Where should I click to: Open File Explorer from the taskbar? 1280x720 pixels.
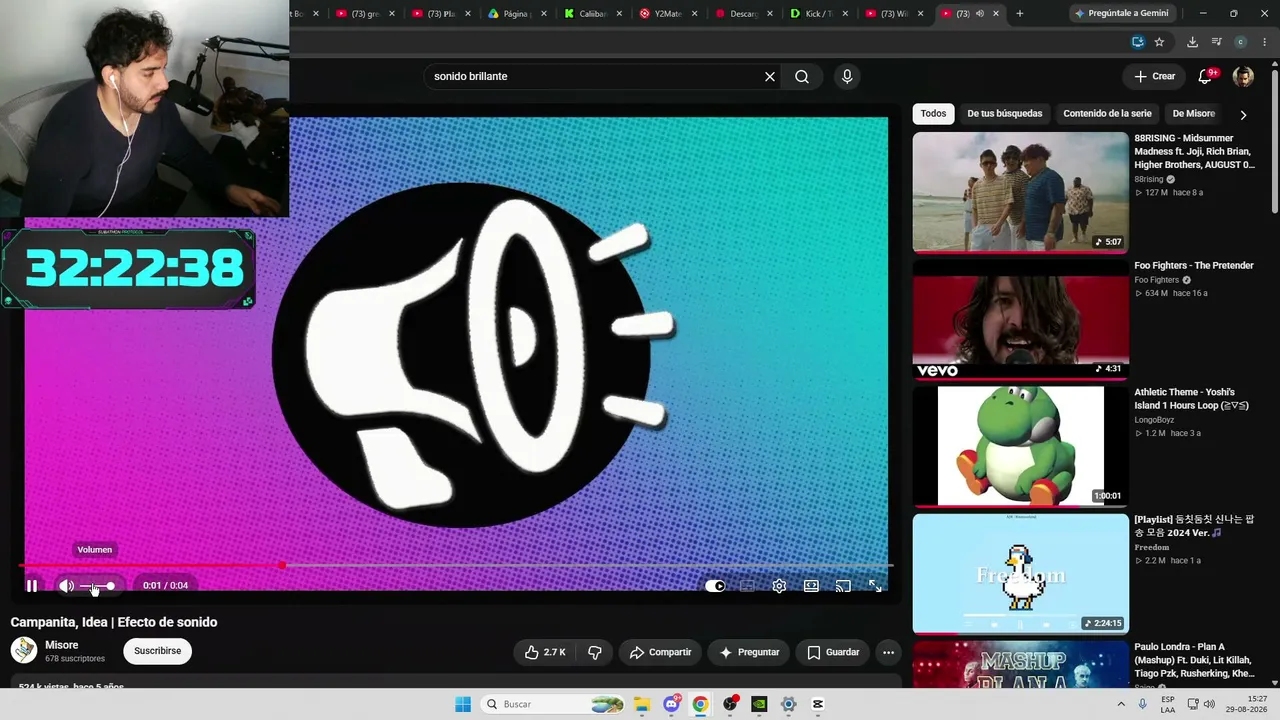(642, 704)
